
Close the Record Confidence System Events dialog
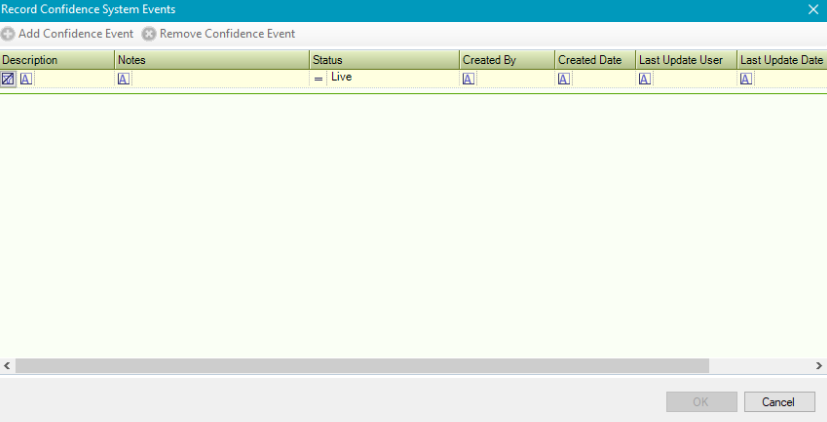pyautogui.click(x=813, y=9)
